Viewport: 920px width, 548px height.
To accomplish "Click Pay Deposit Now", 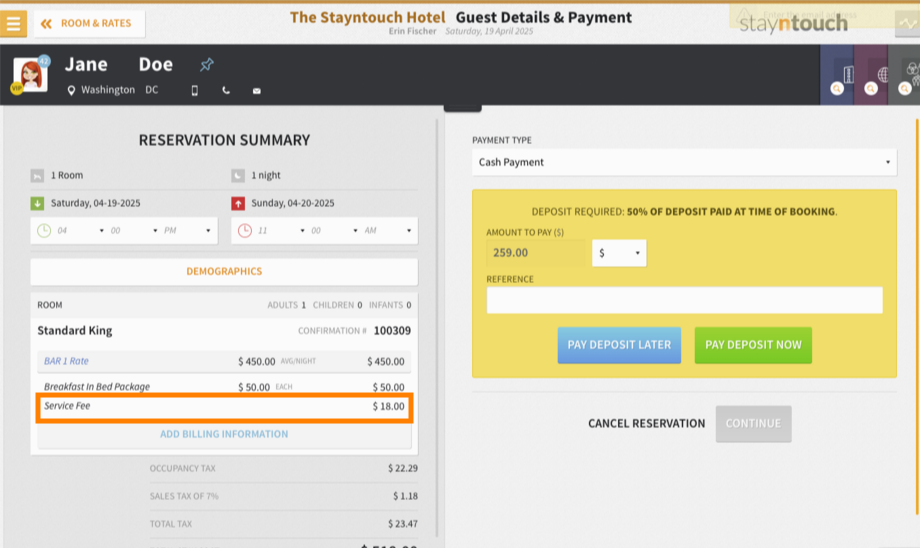I will pos(753,345).
